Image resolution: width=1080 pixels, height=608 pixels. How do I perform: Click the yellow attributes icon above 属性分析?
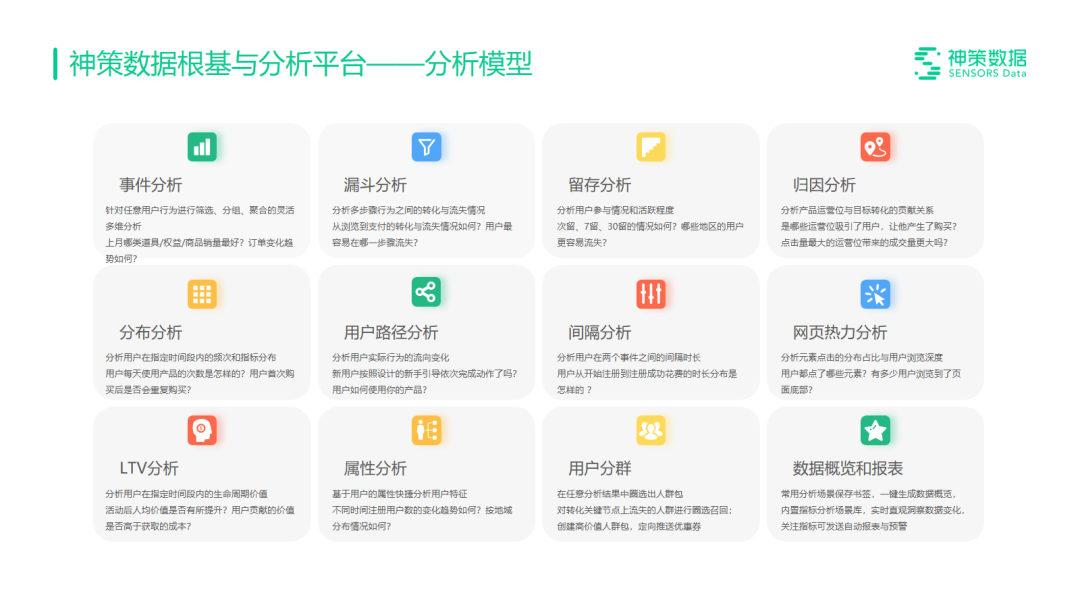426,430
